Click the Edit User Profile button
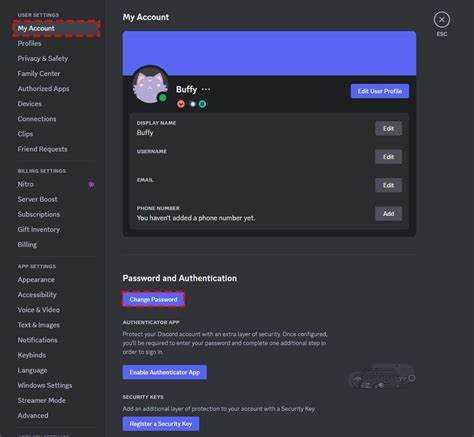Image resolution: width=474 pixels, height=437 pixels. click(x=380, y=91)
